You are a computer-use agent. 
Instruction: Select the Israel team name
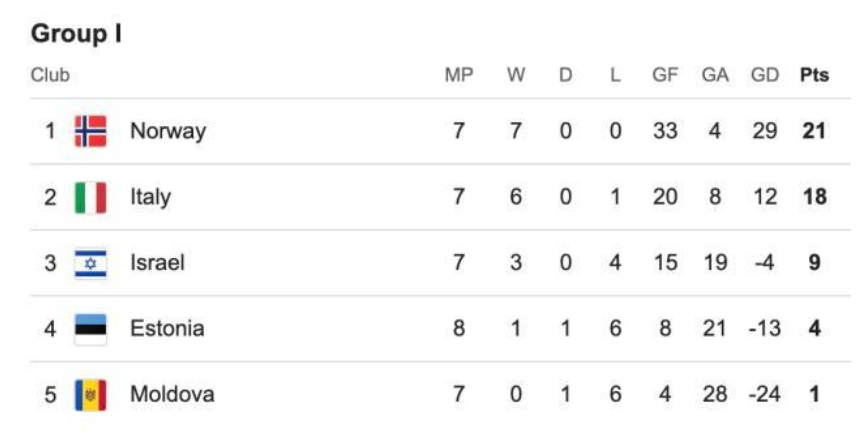157,263
